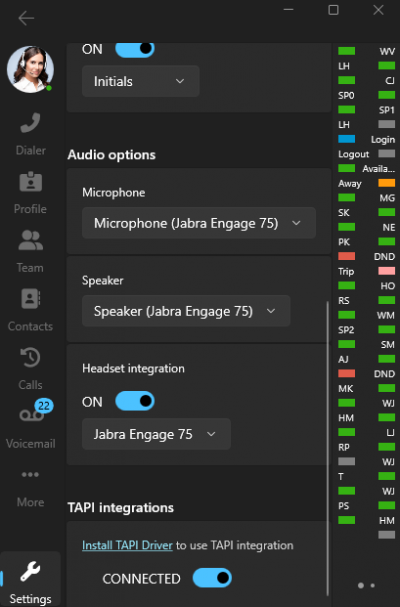
Task: Click the back arrow icon
Action: tap(26, 18)
